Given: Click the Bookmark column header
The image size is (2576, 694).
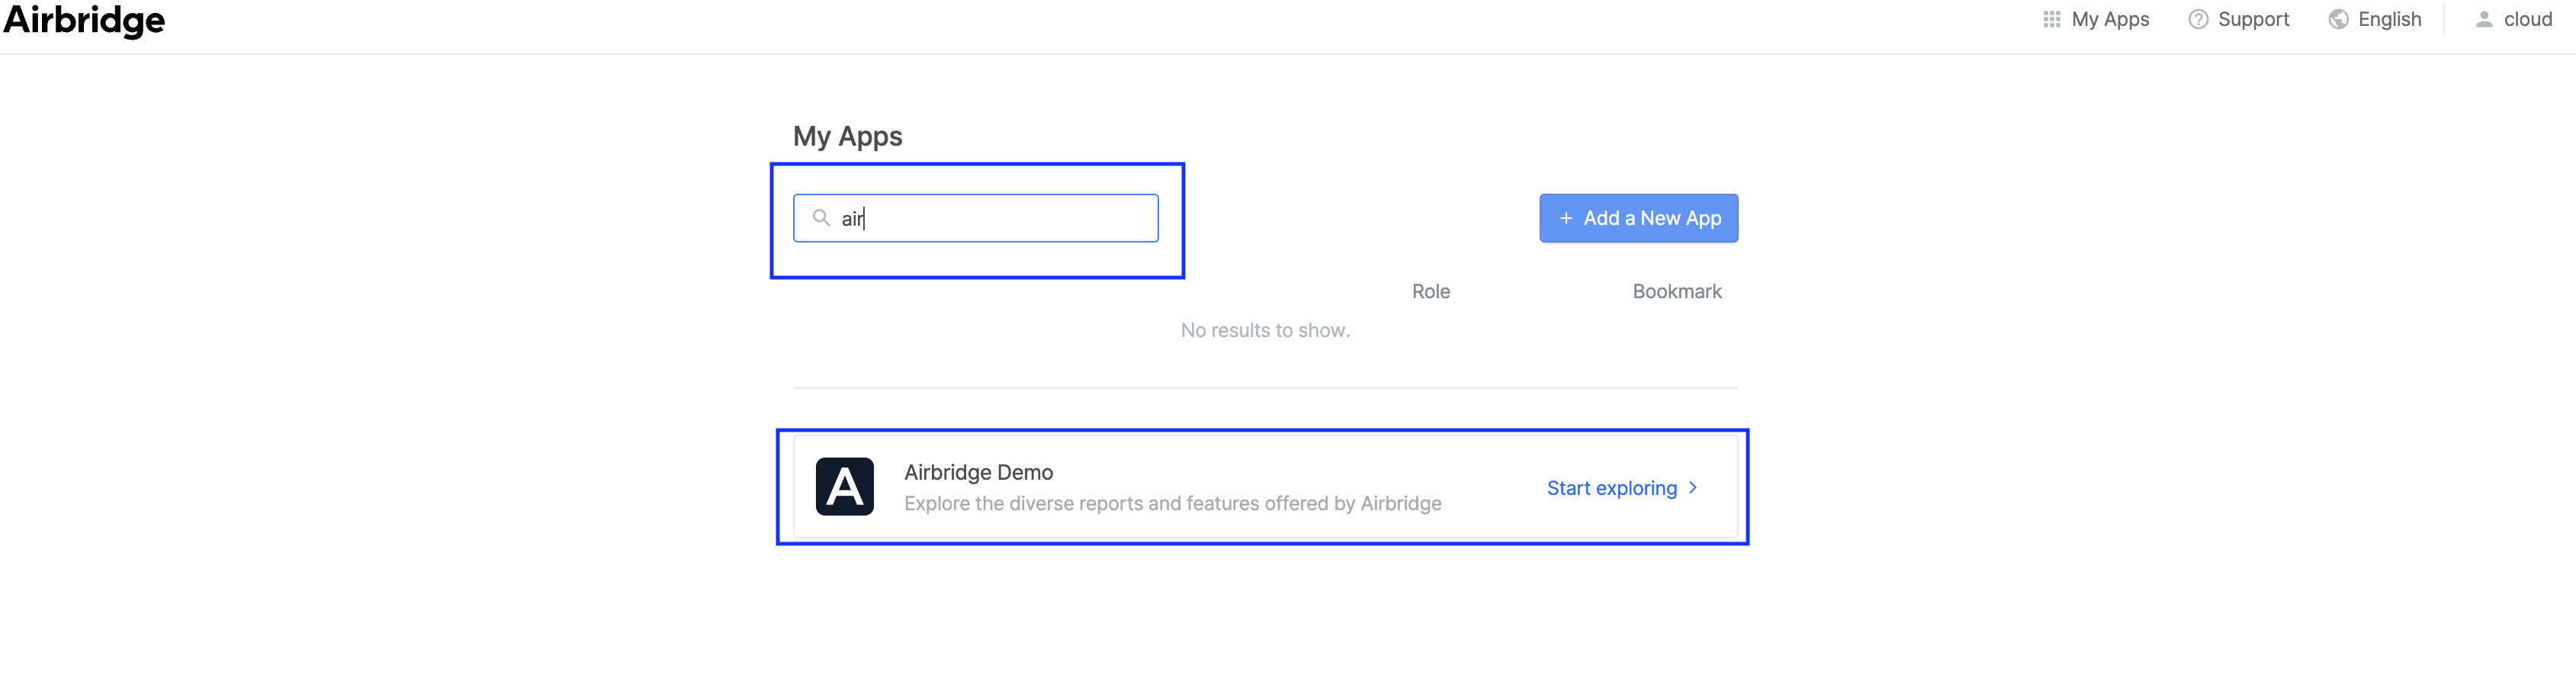Looking at the screenshot, I should pos(1677,292).
